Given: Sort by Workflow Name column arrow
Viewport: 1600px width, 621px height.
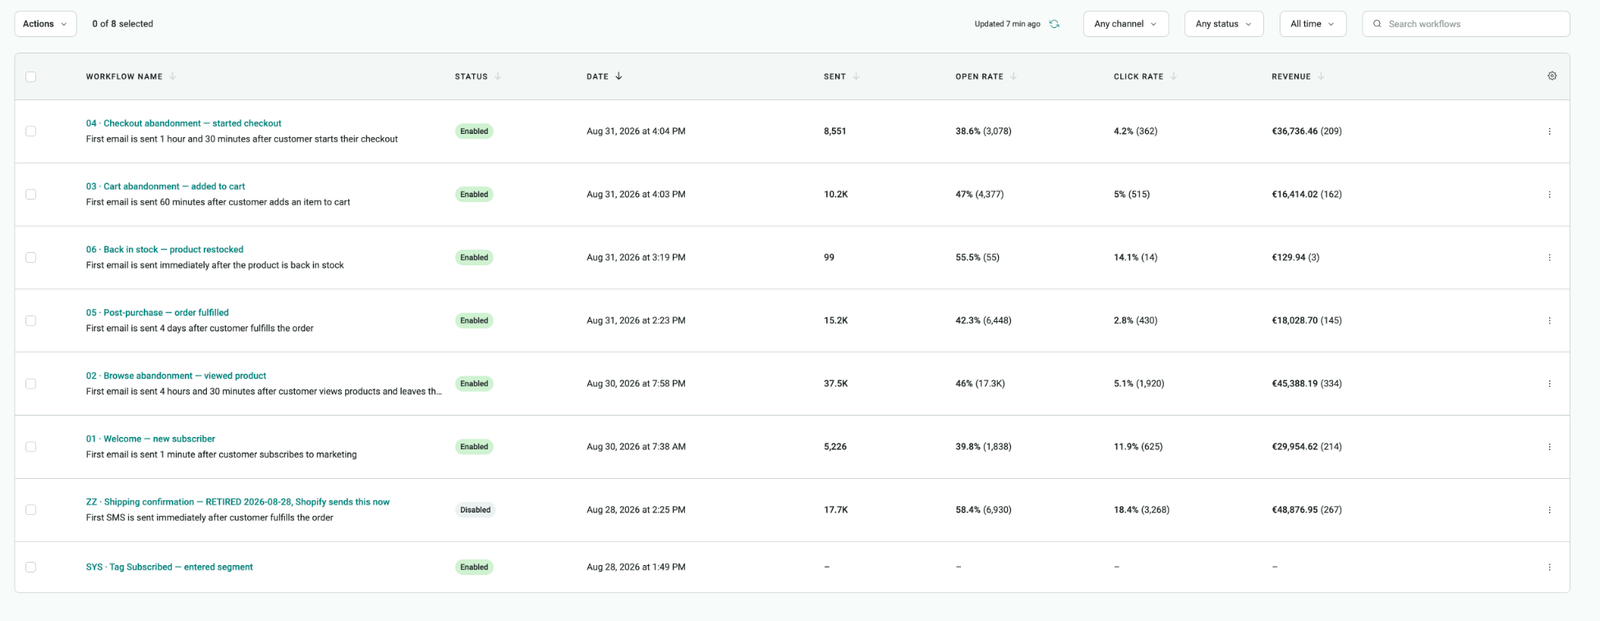Looking at the screenshot, I should pyautogui.click(x=173, y=76).
